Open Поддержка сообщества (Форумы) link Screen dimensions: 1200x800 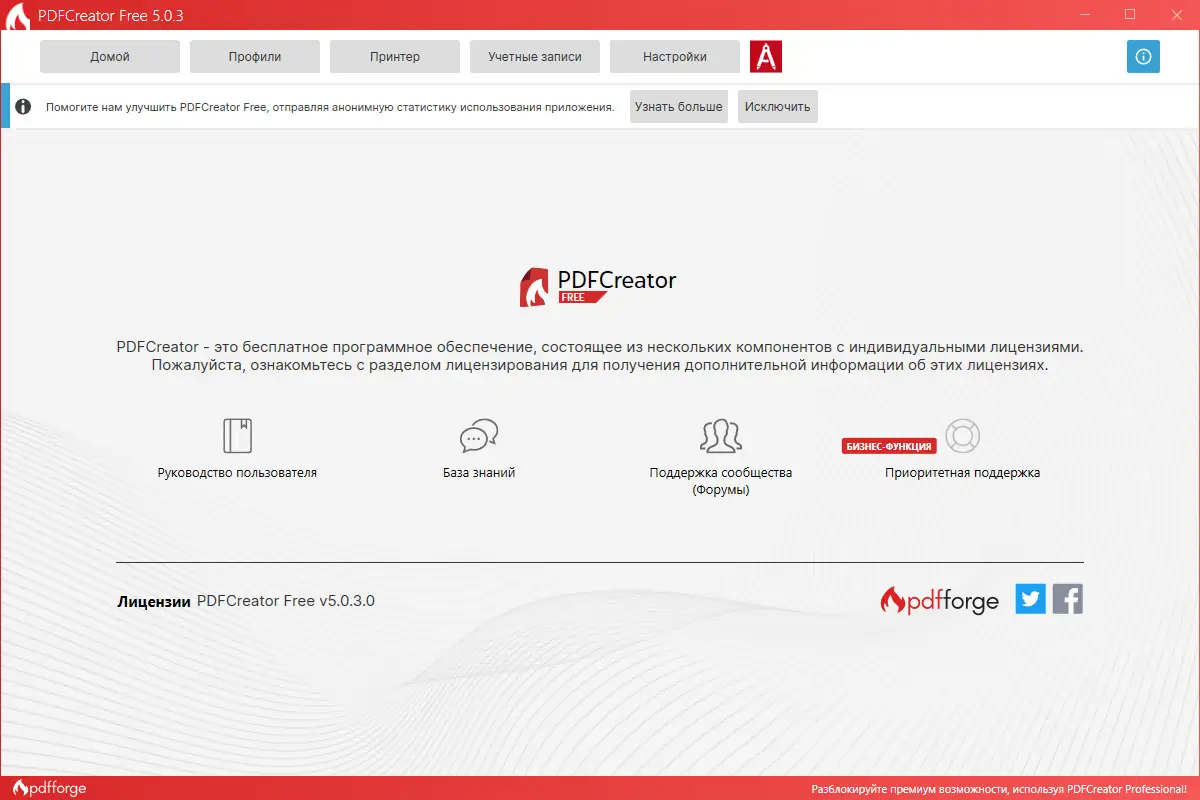coord(721,481)
